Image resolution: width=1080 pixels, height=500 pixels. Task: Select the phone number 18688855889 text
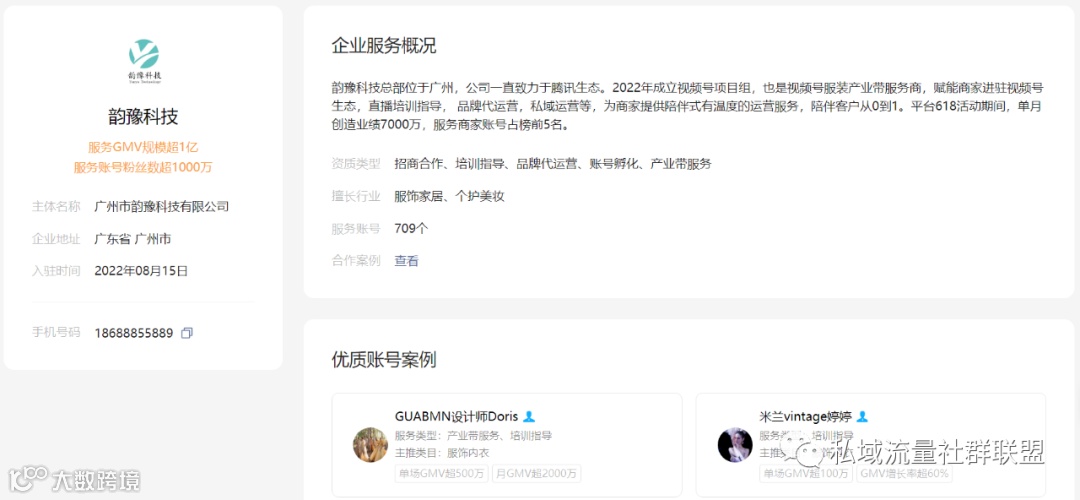[134, 333]
